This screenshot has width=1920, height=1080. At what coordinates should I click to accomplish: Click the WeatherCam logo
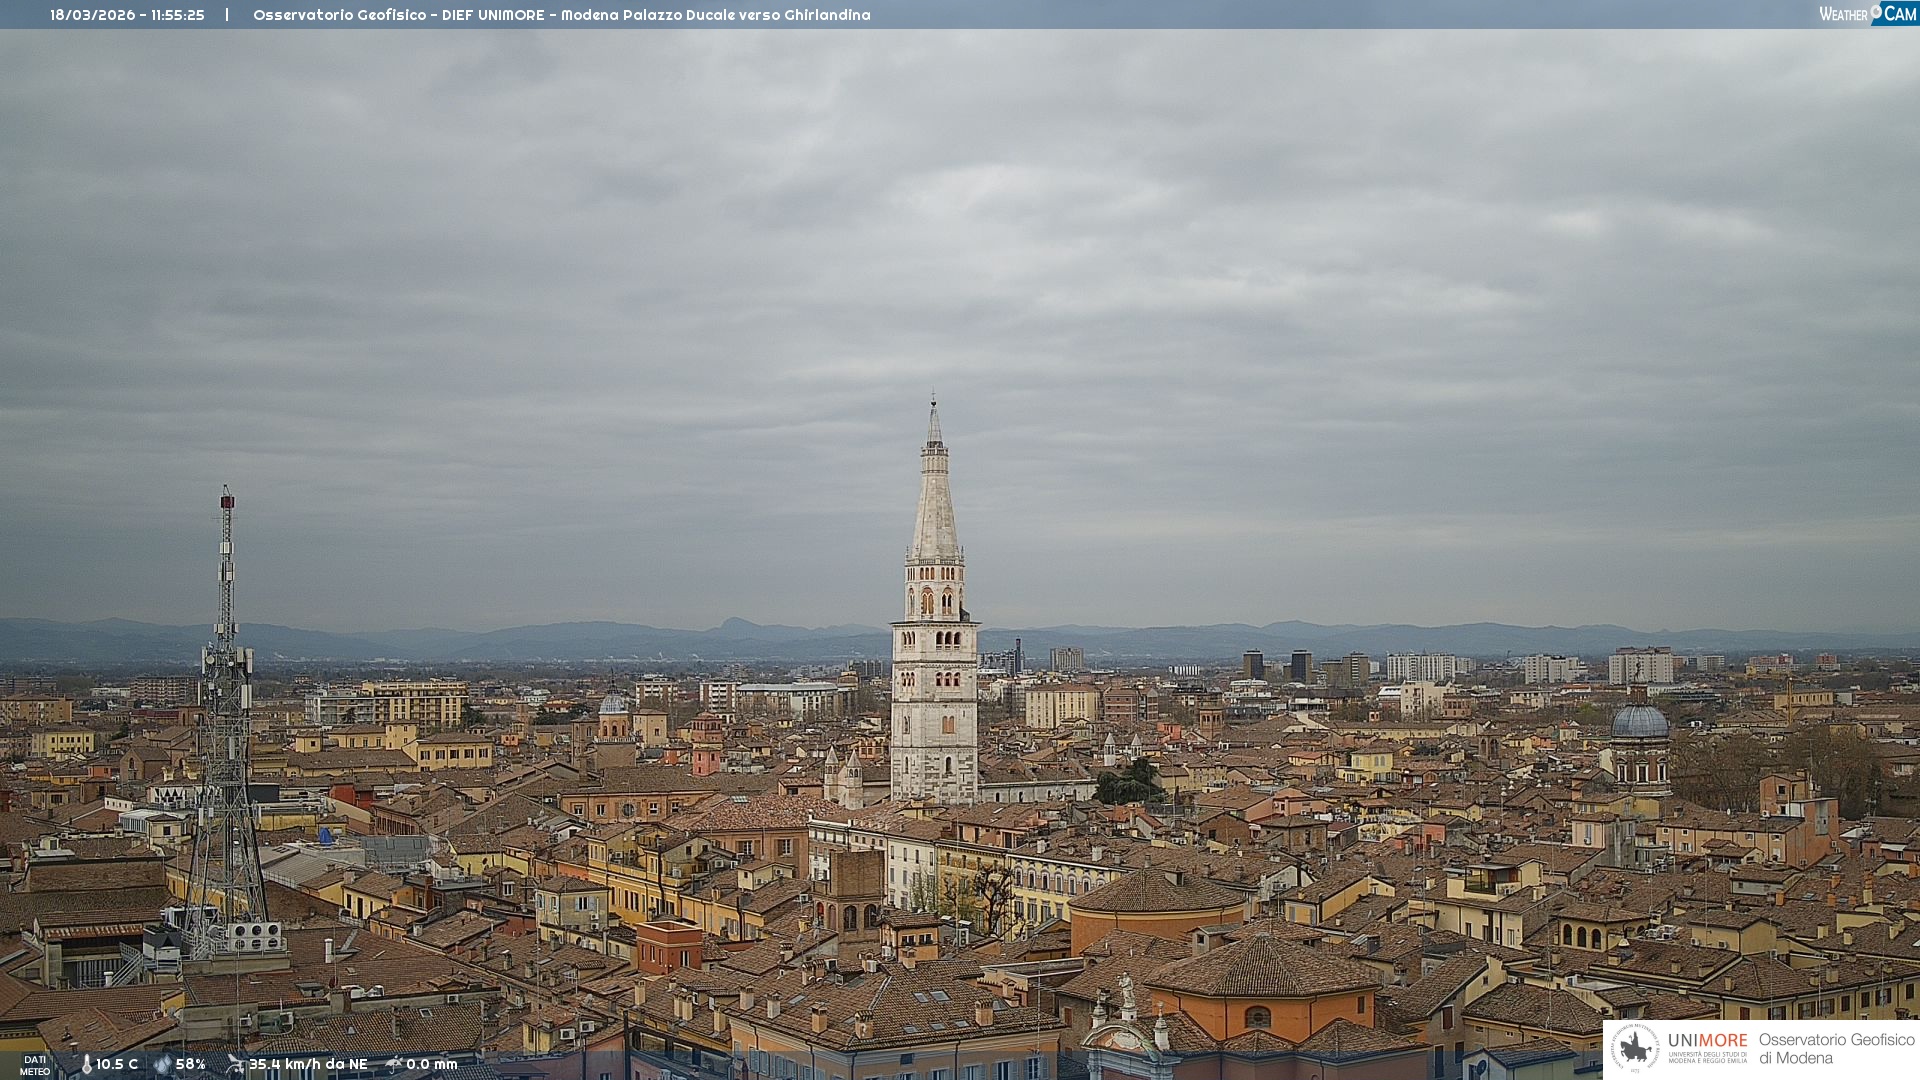[1867, 14]
